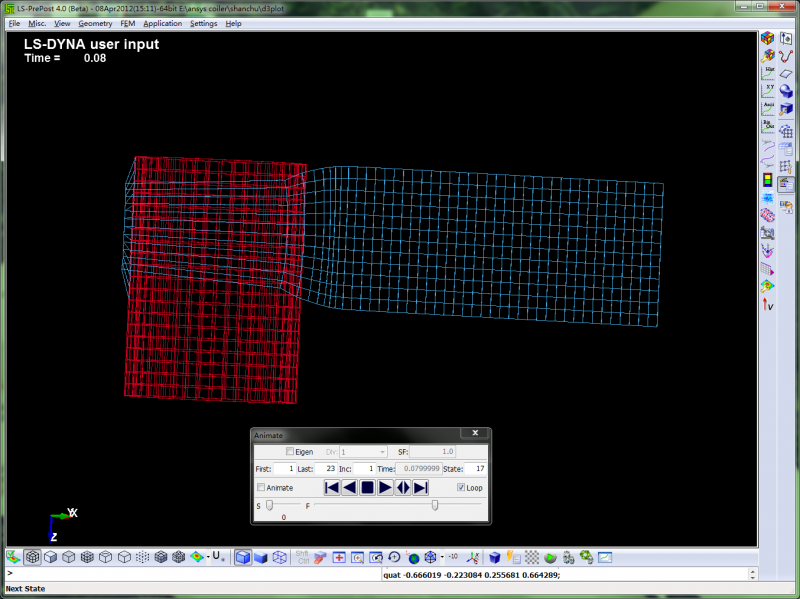The width and height of the screenshot is (800, 599).
Task: Click the State number input field
Action: (x=475, y=468)
